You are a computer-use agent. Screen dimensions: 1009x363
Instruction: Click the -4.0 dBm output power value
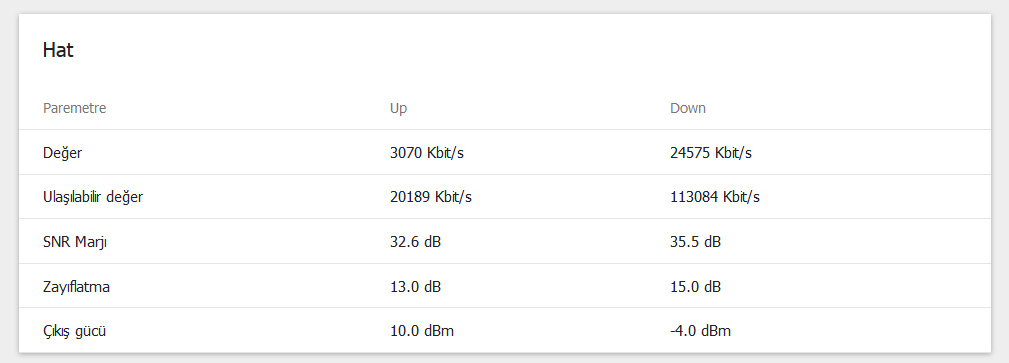pos(701,331)
